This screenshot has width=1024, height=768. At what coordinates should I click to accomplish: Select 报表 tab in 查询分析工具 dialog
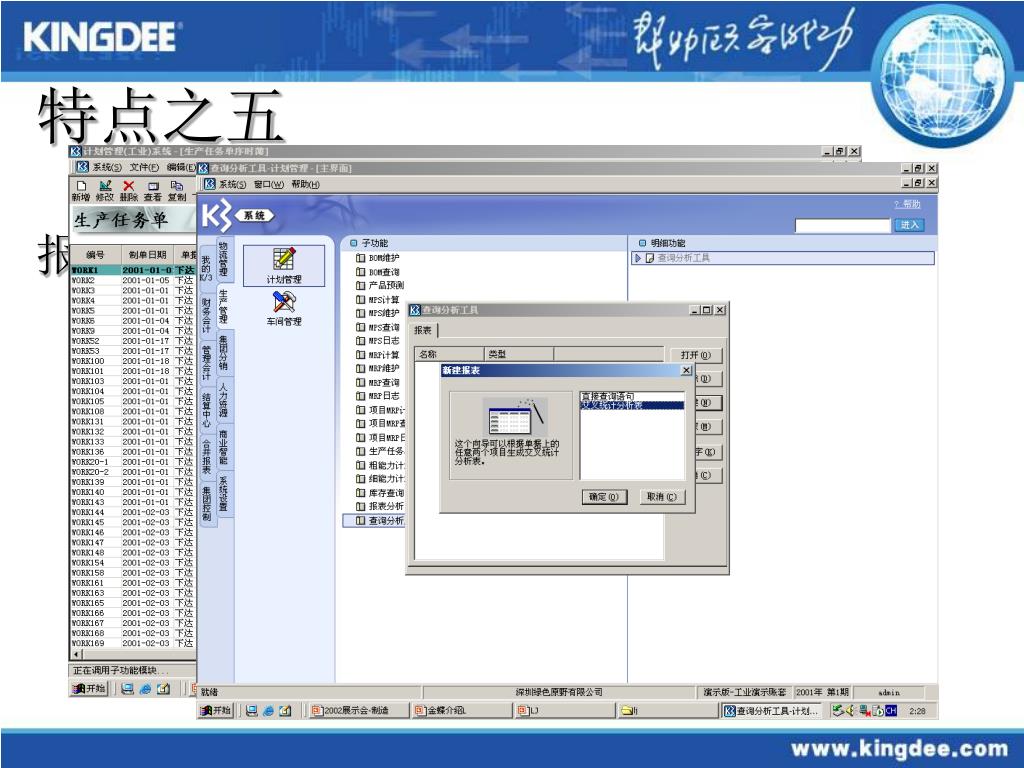click(x=423, y=330)
